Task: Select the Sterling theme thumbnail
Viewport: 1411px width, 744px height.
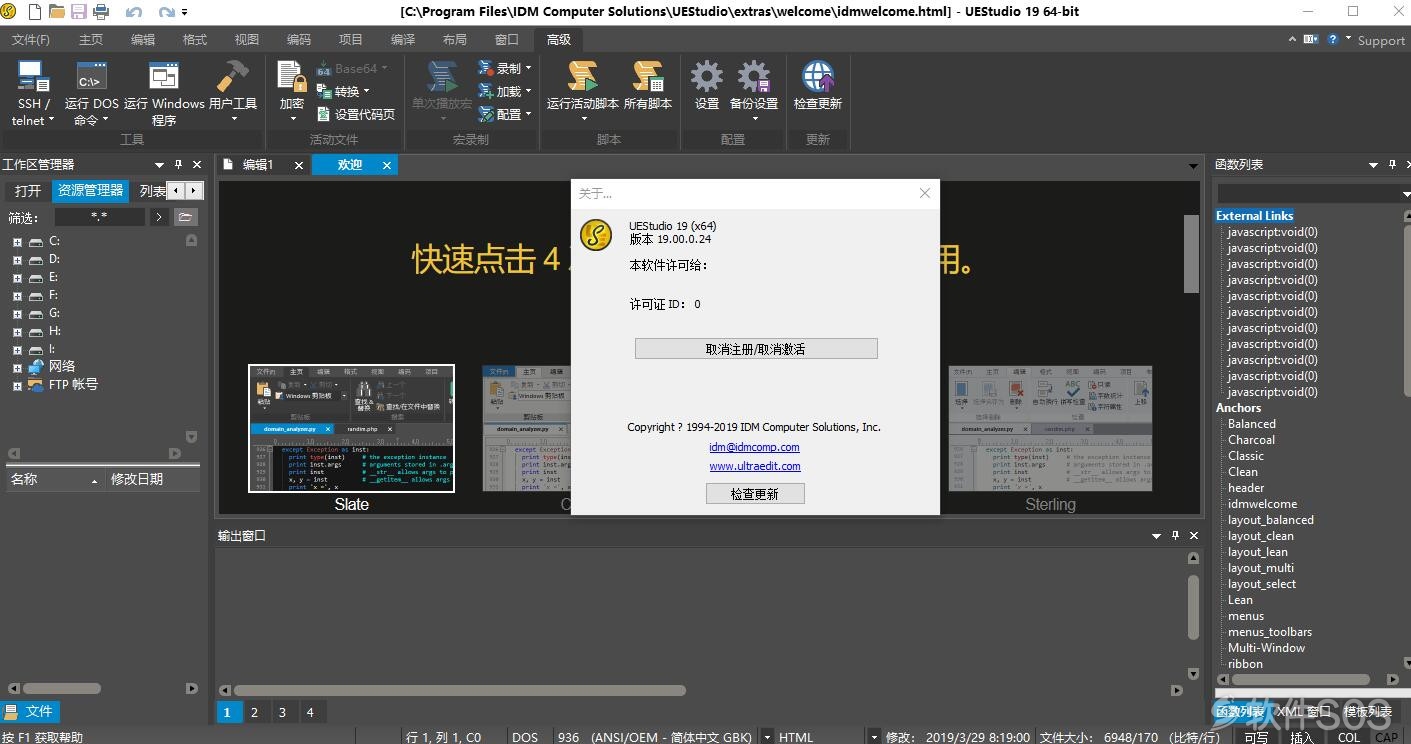Action: (1050, 428)
